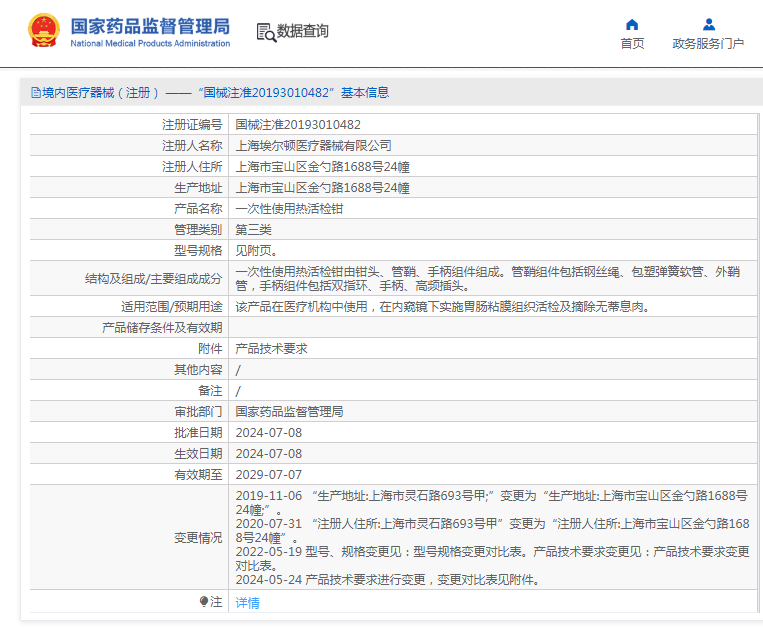Click the National Medical Products Administration subtitle
The height and width of the screenshot is (630, 763).
pyautogui.click(x=150, y=44)
